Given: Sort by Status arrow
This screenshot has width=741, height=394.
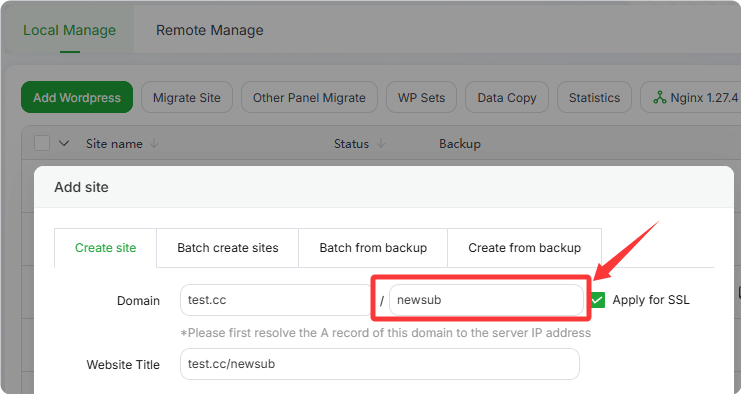Looking at the screenshot, I should pyautogui.click(x=381, y=144).
